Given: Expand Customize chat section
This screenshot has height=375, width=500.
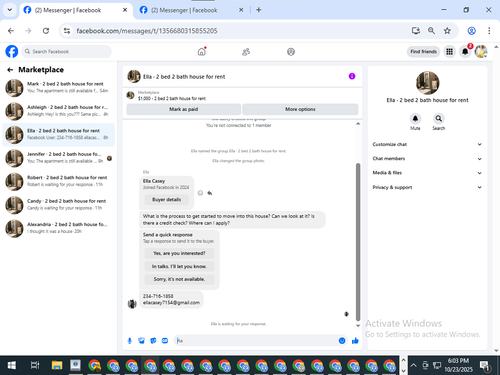Looking at the screenshot, I should point(427,144).
